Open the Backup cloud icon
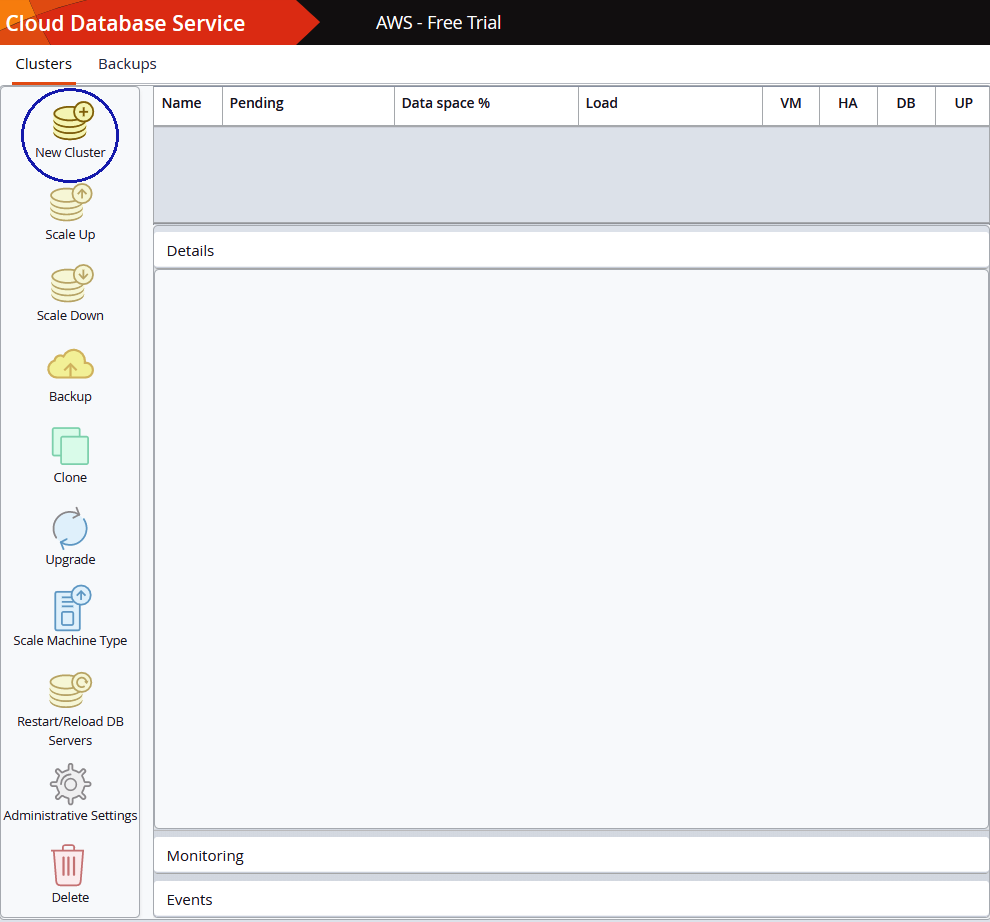The width and height of the screenshot is (990, 922). (70, 366)
